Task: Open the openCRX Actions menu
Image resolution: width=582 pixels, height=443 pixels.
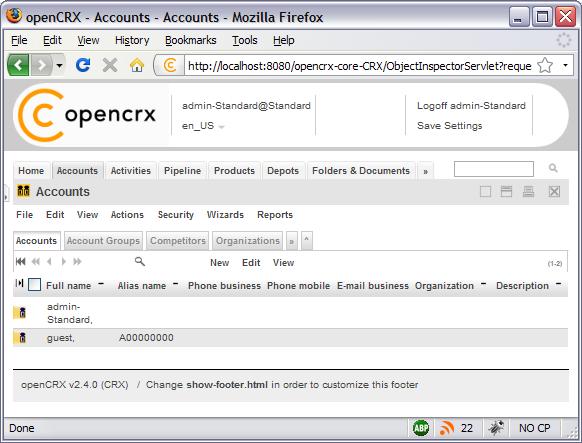Action: pyautogui.click(x=127, y=215)
